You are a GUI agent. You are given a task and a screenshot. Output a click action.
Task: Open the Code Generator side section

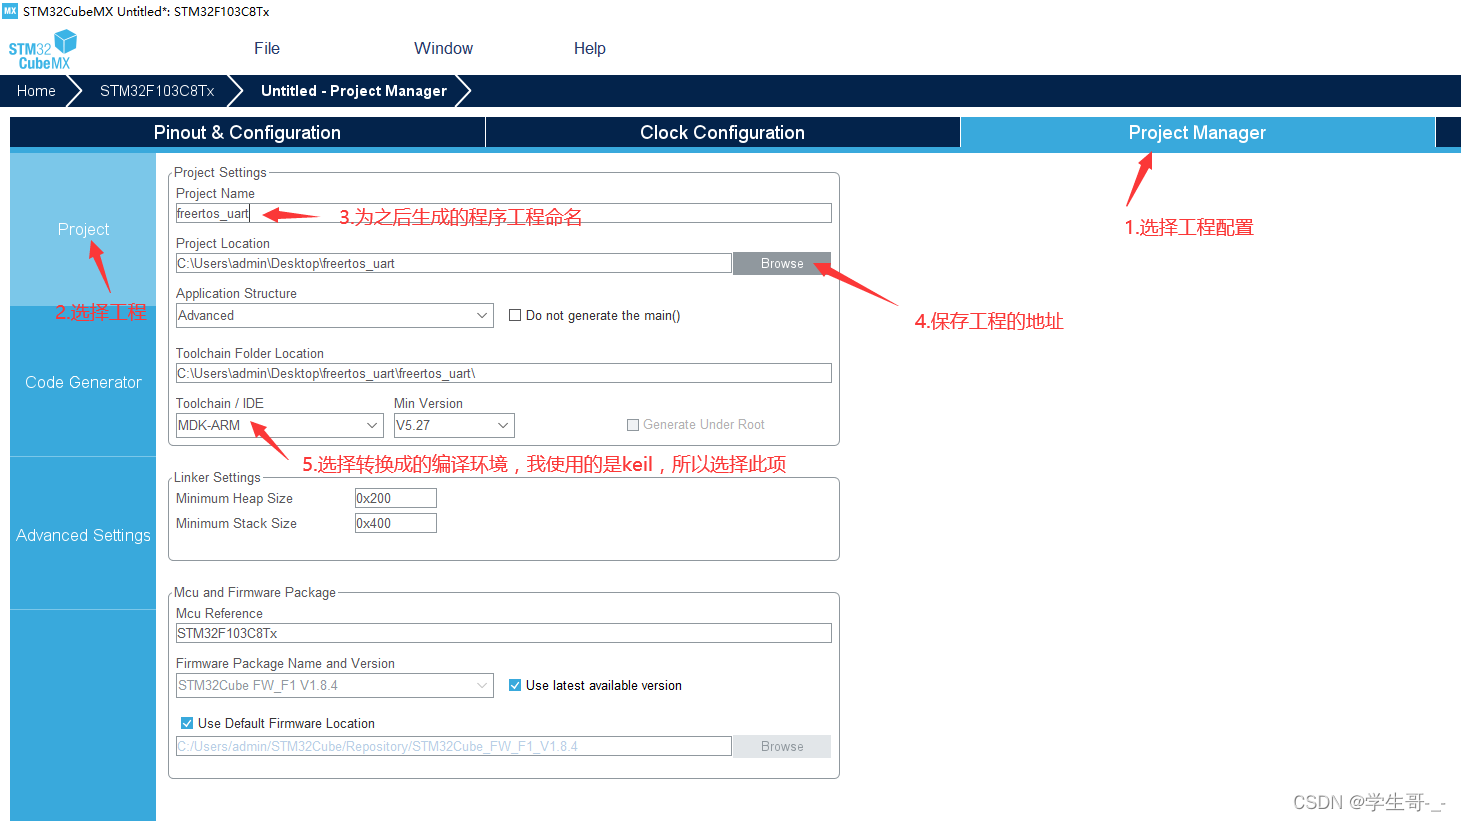point(83,382)
